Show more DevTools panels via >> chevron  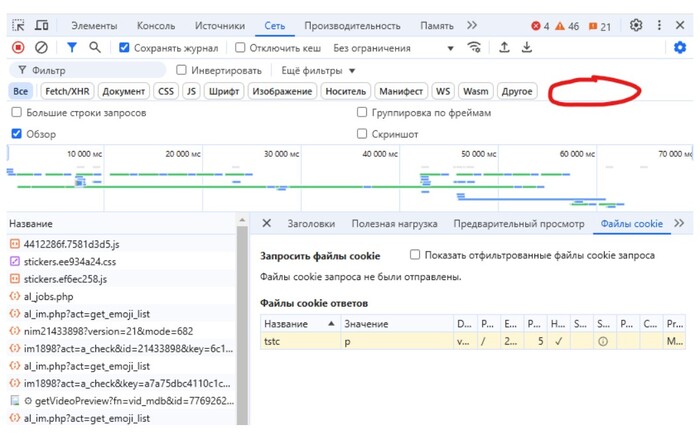pos(472,25)
